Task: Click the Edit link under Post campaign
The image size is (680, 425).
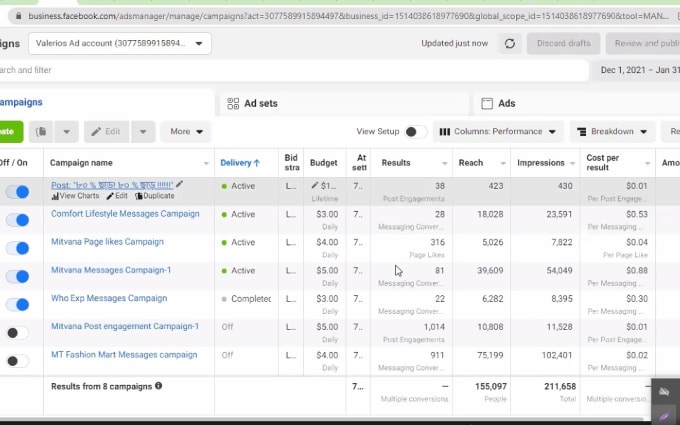Action: [117, 196]
